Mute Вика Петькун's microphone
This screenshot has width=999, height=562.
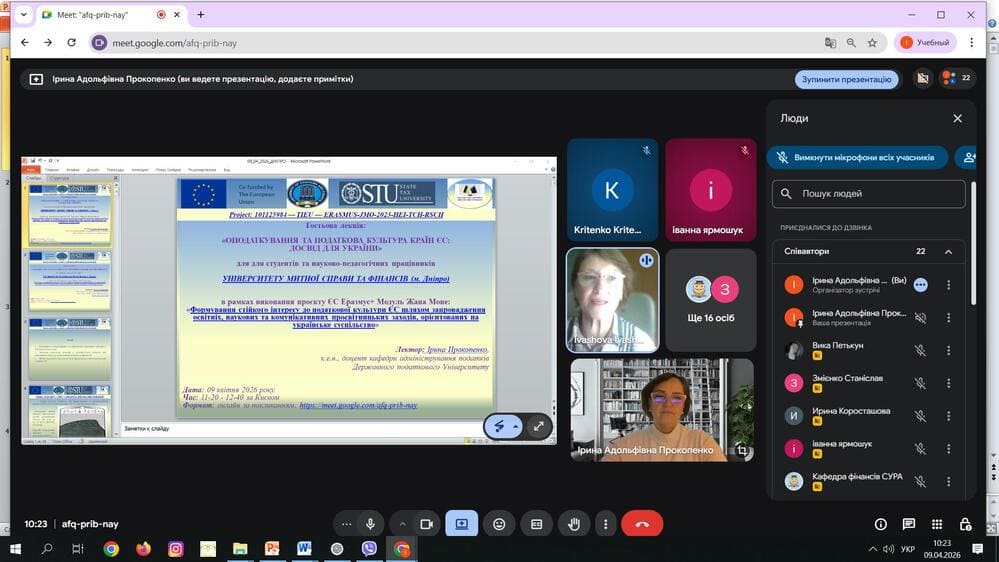click(920, 351)
